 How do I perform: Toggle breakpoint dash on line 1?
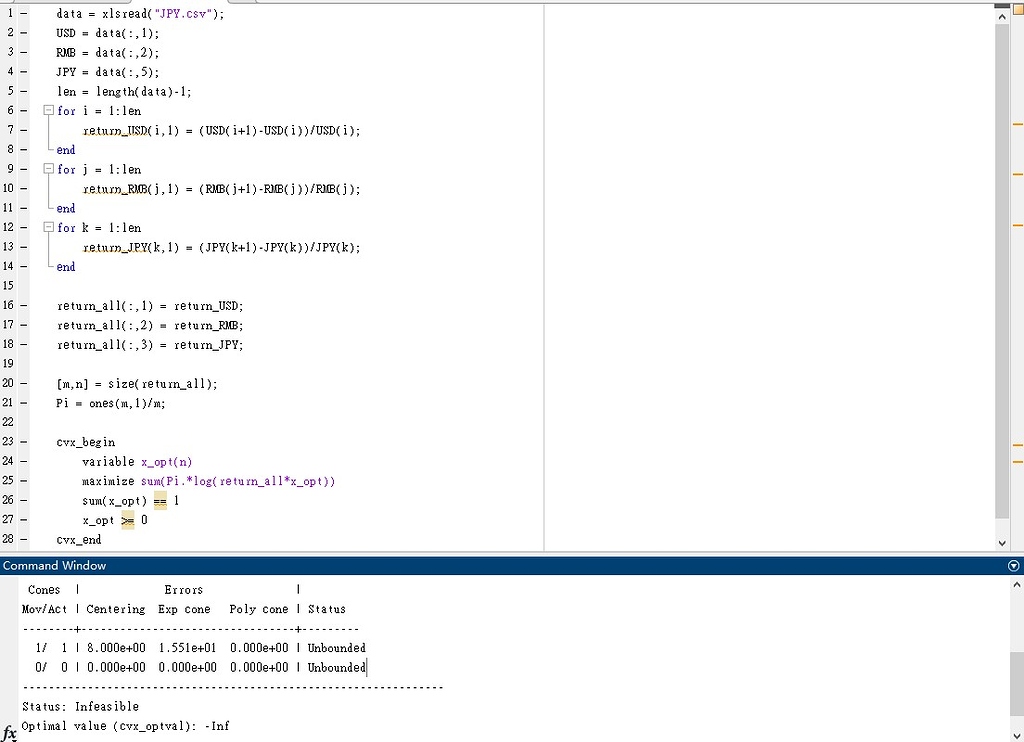(x=24, y=13)
